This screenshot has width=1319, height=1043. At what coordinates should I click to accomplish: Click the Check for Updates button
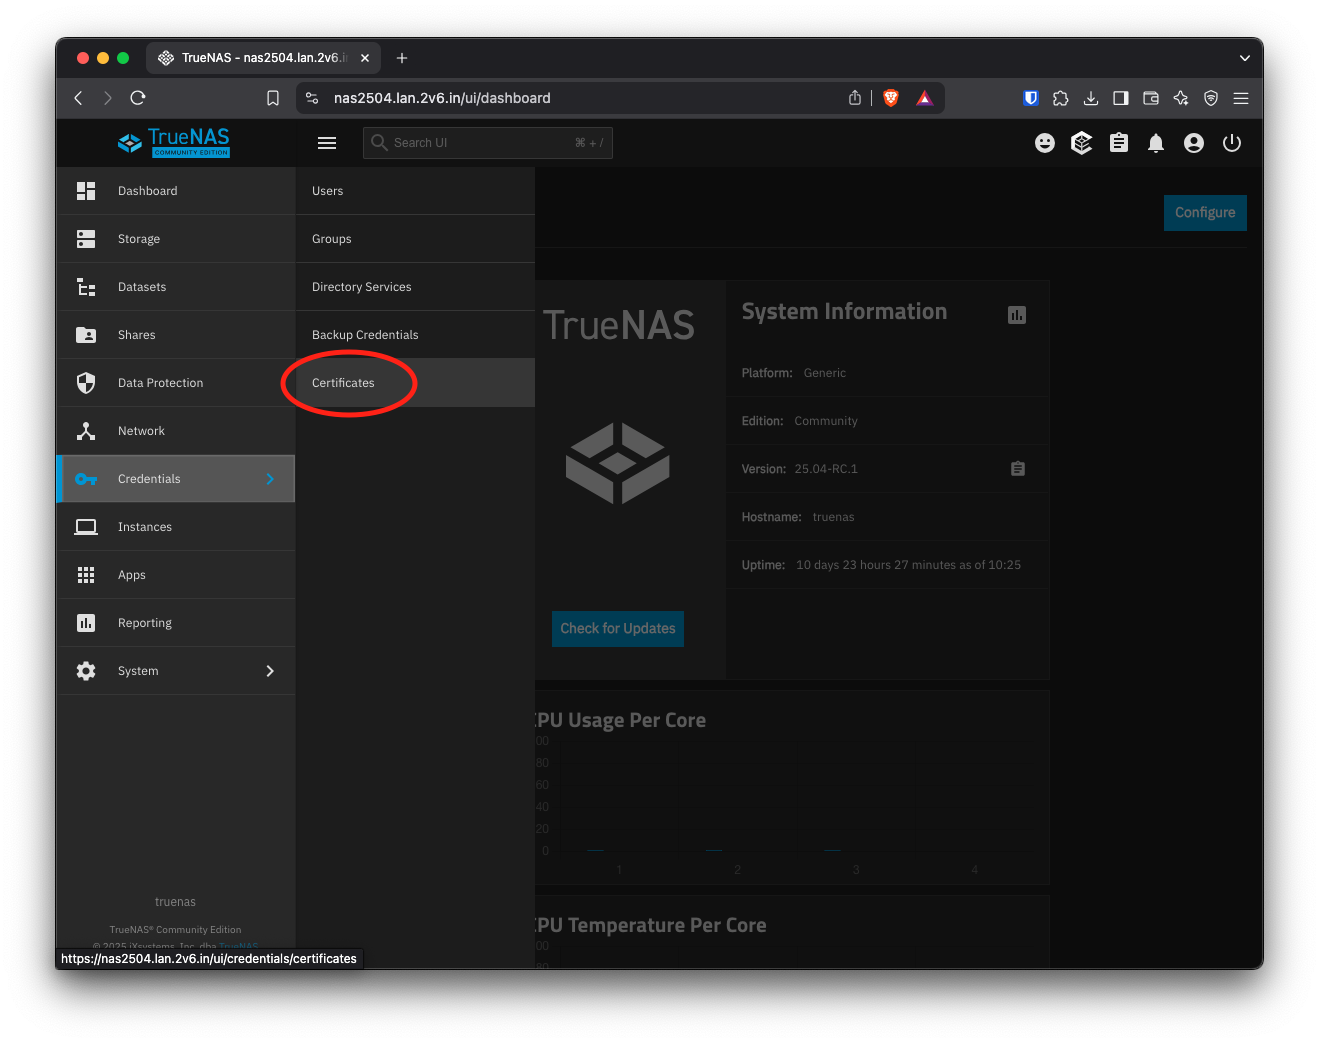618,629
